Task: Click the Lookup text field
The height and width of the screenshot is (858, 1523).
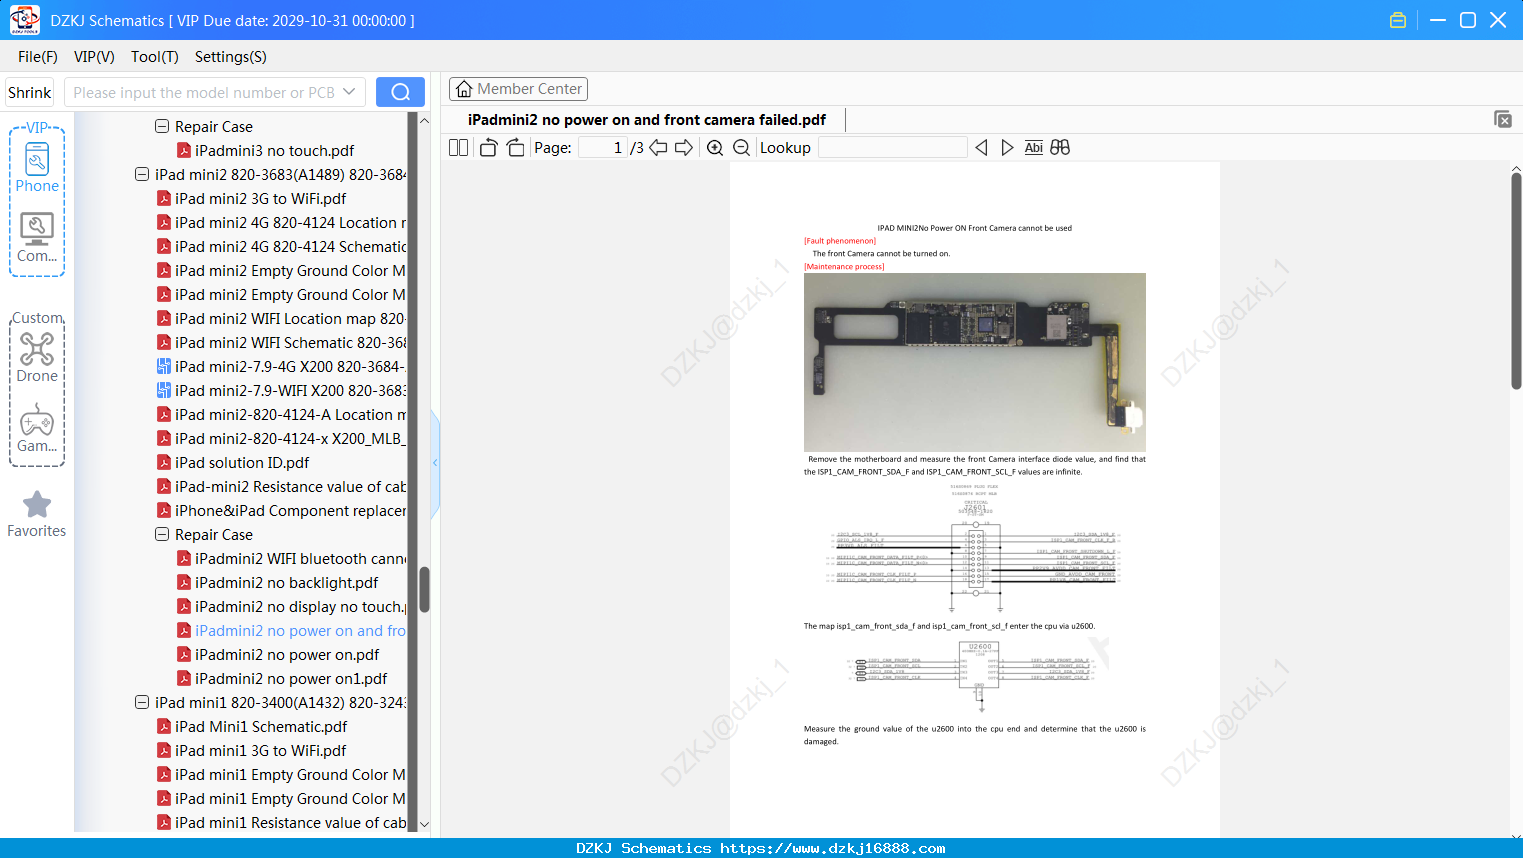Action: (x=892, y=148)
